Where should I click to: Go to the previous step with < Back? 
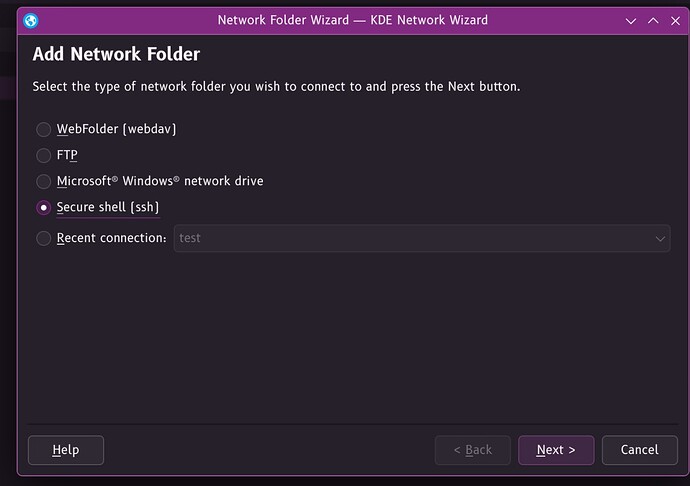coord(472,450)
